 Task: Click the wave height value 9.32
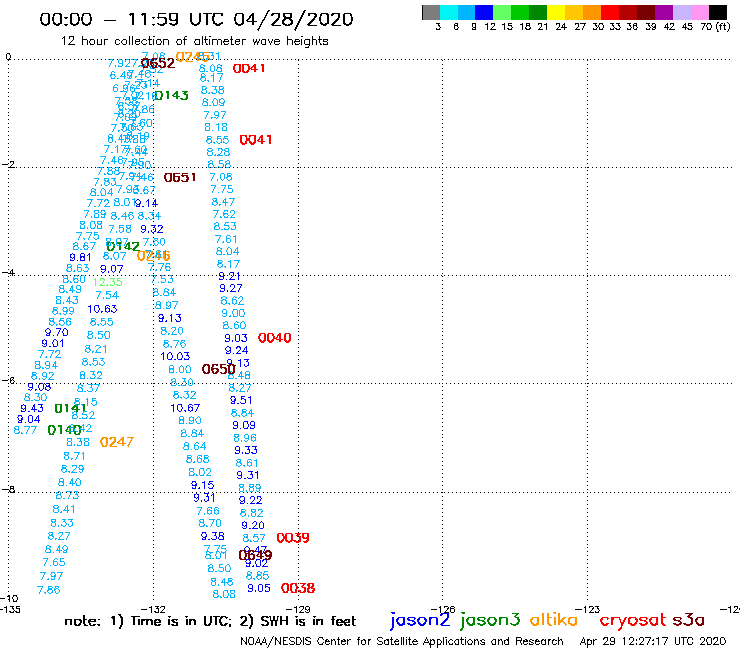tap(152, 229)
